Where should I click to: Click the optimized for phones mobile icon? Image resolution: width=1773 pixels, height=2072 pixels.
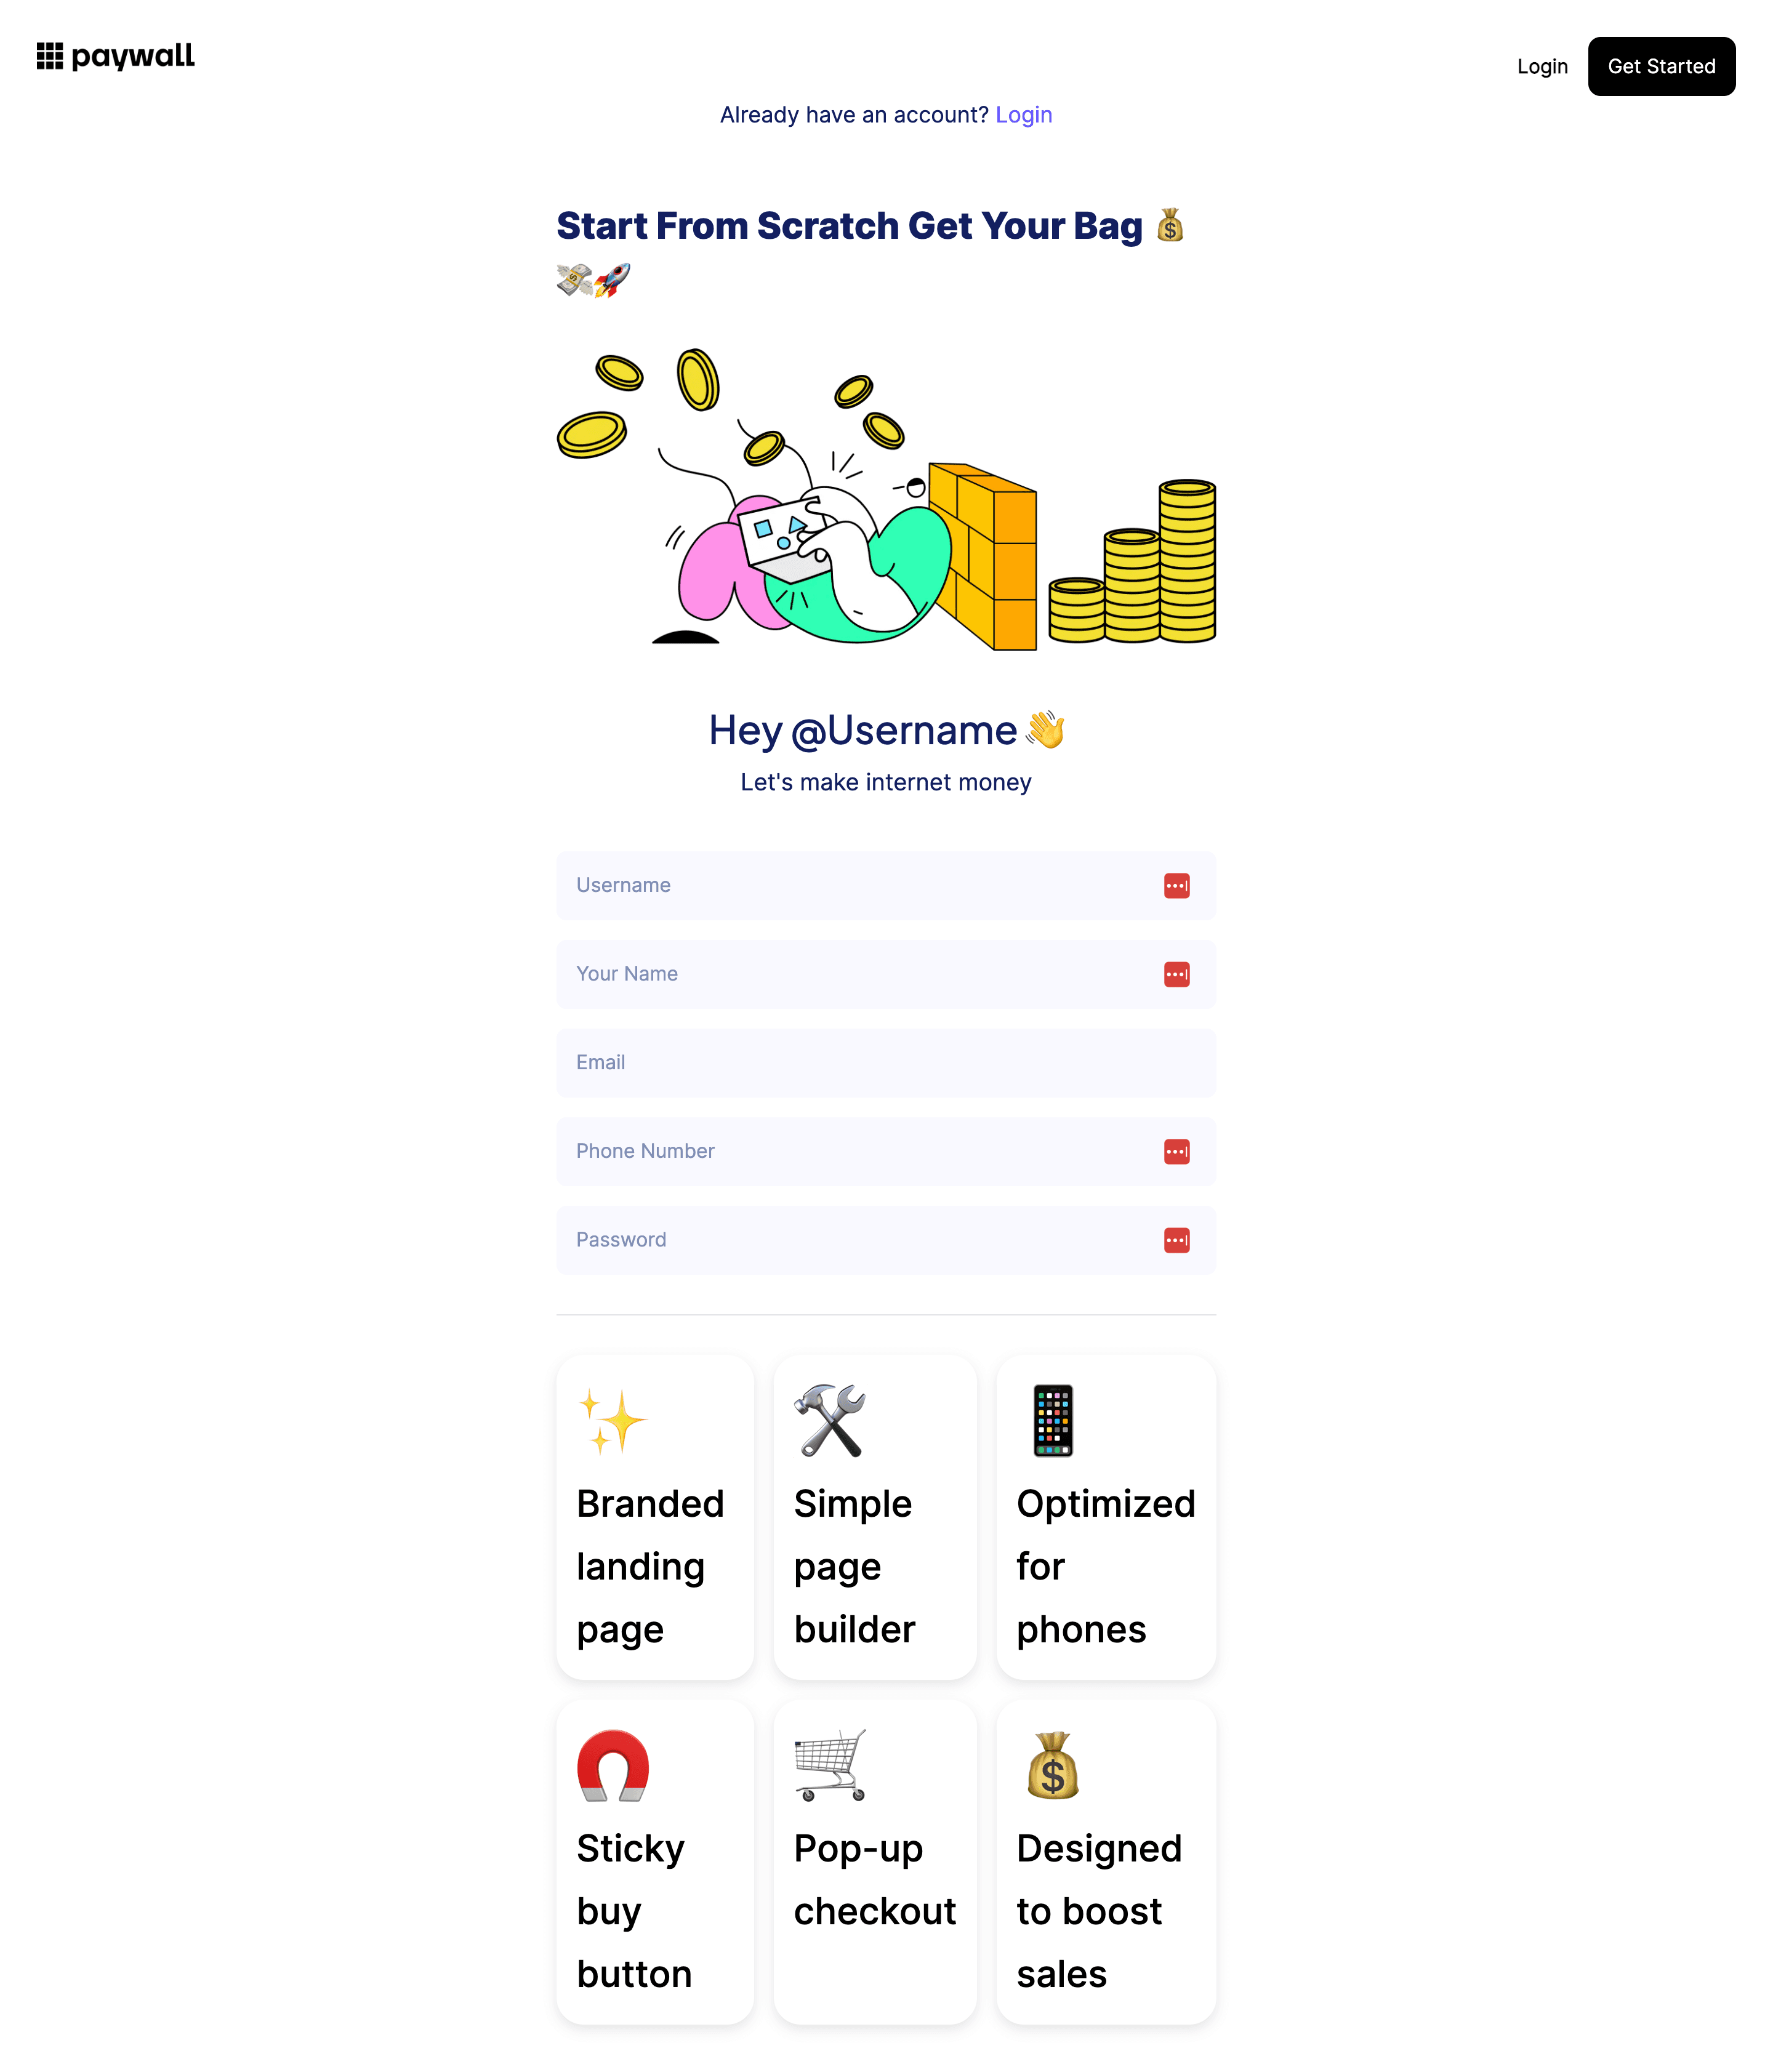[1053, 1419]
